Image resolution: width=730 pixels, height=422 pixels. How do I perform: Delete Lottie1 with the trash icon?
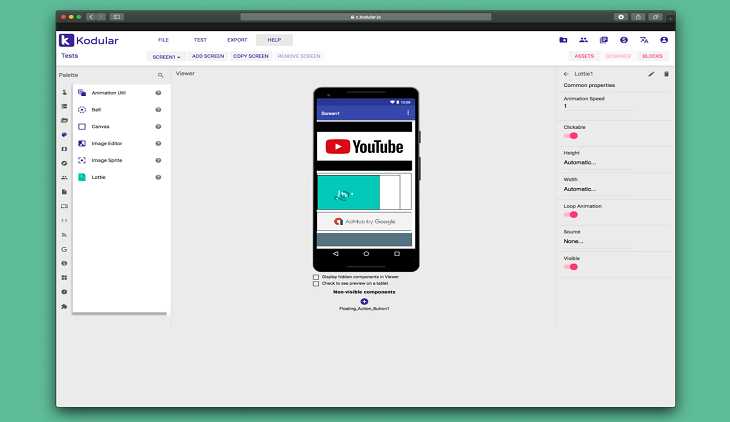click(666, 74)
